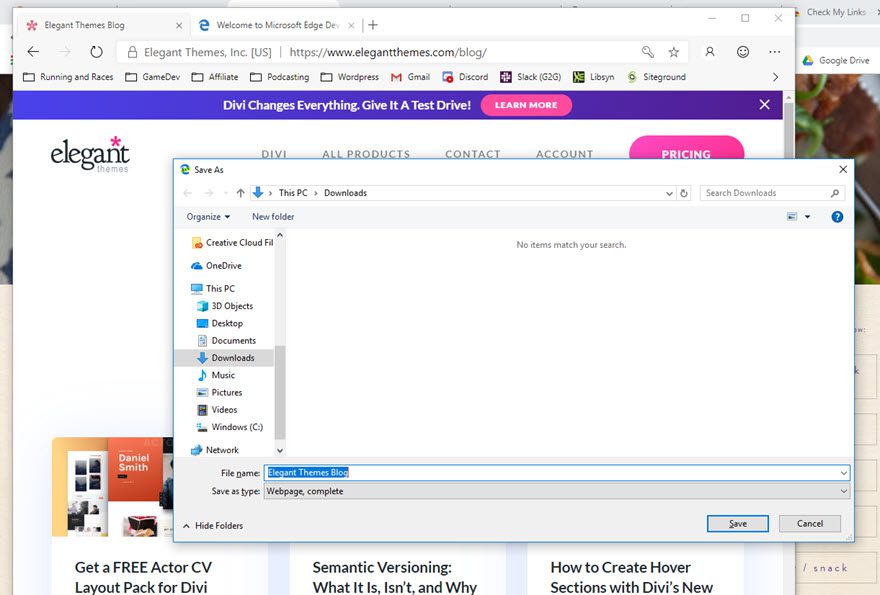Viewport: 880px width, 595px height.
Task: Click the Edge feedback smiley icon
Action: 742,51
